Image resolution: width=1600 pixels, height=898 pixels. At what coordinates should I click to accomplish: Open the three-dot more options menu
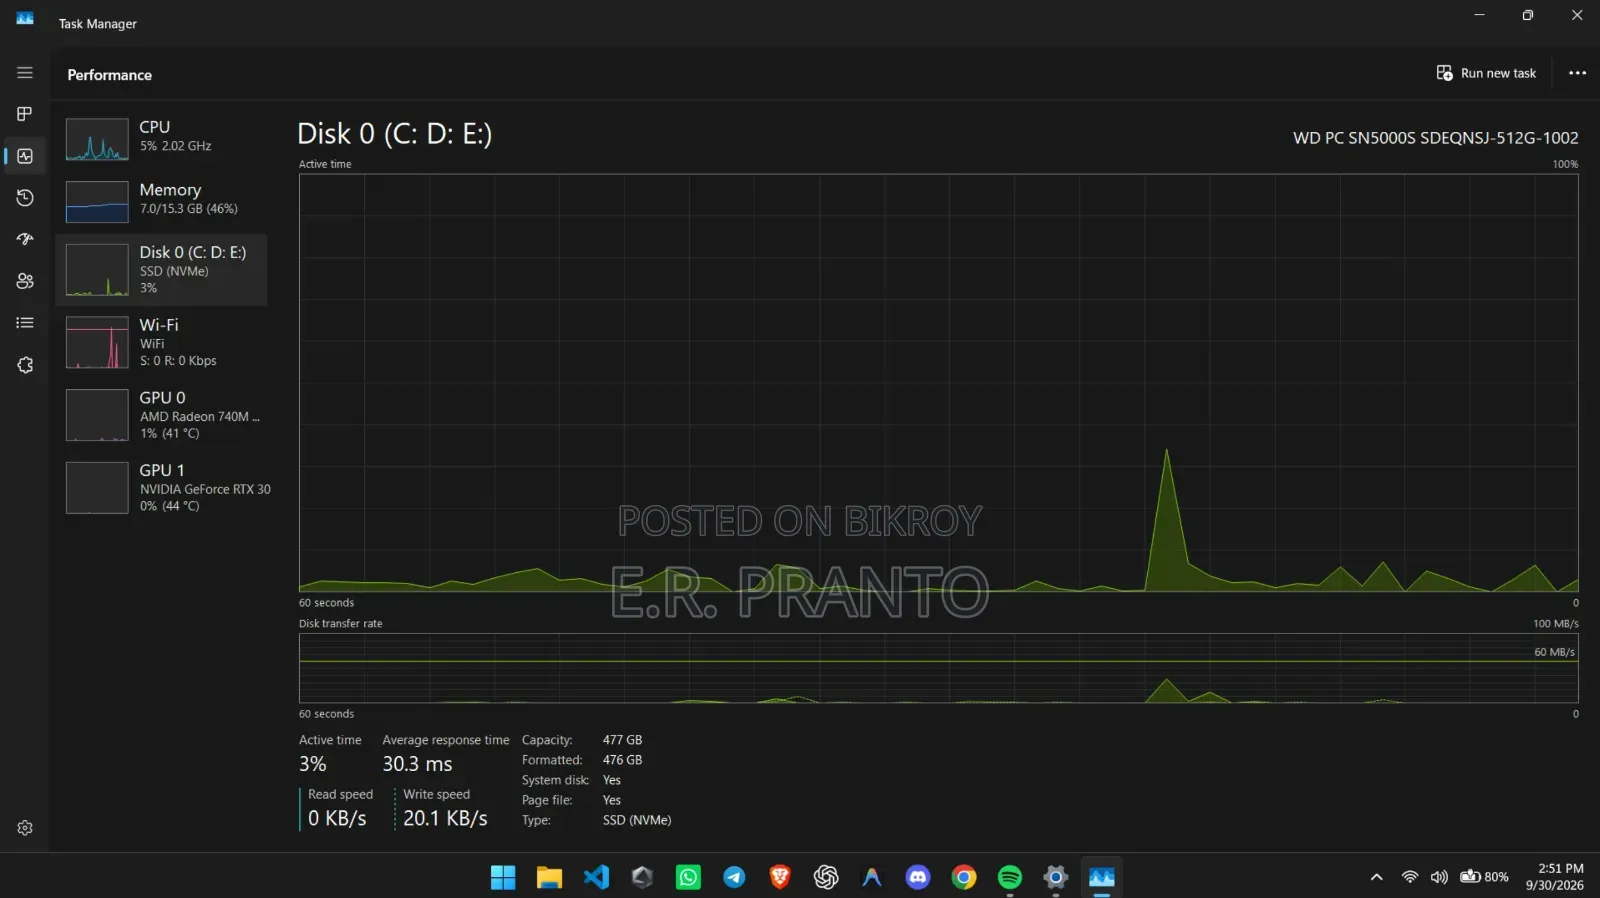[x=1577, y=73]
